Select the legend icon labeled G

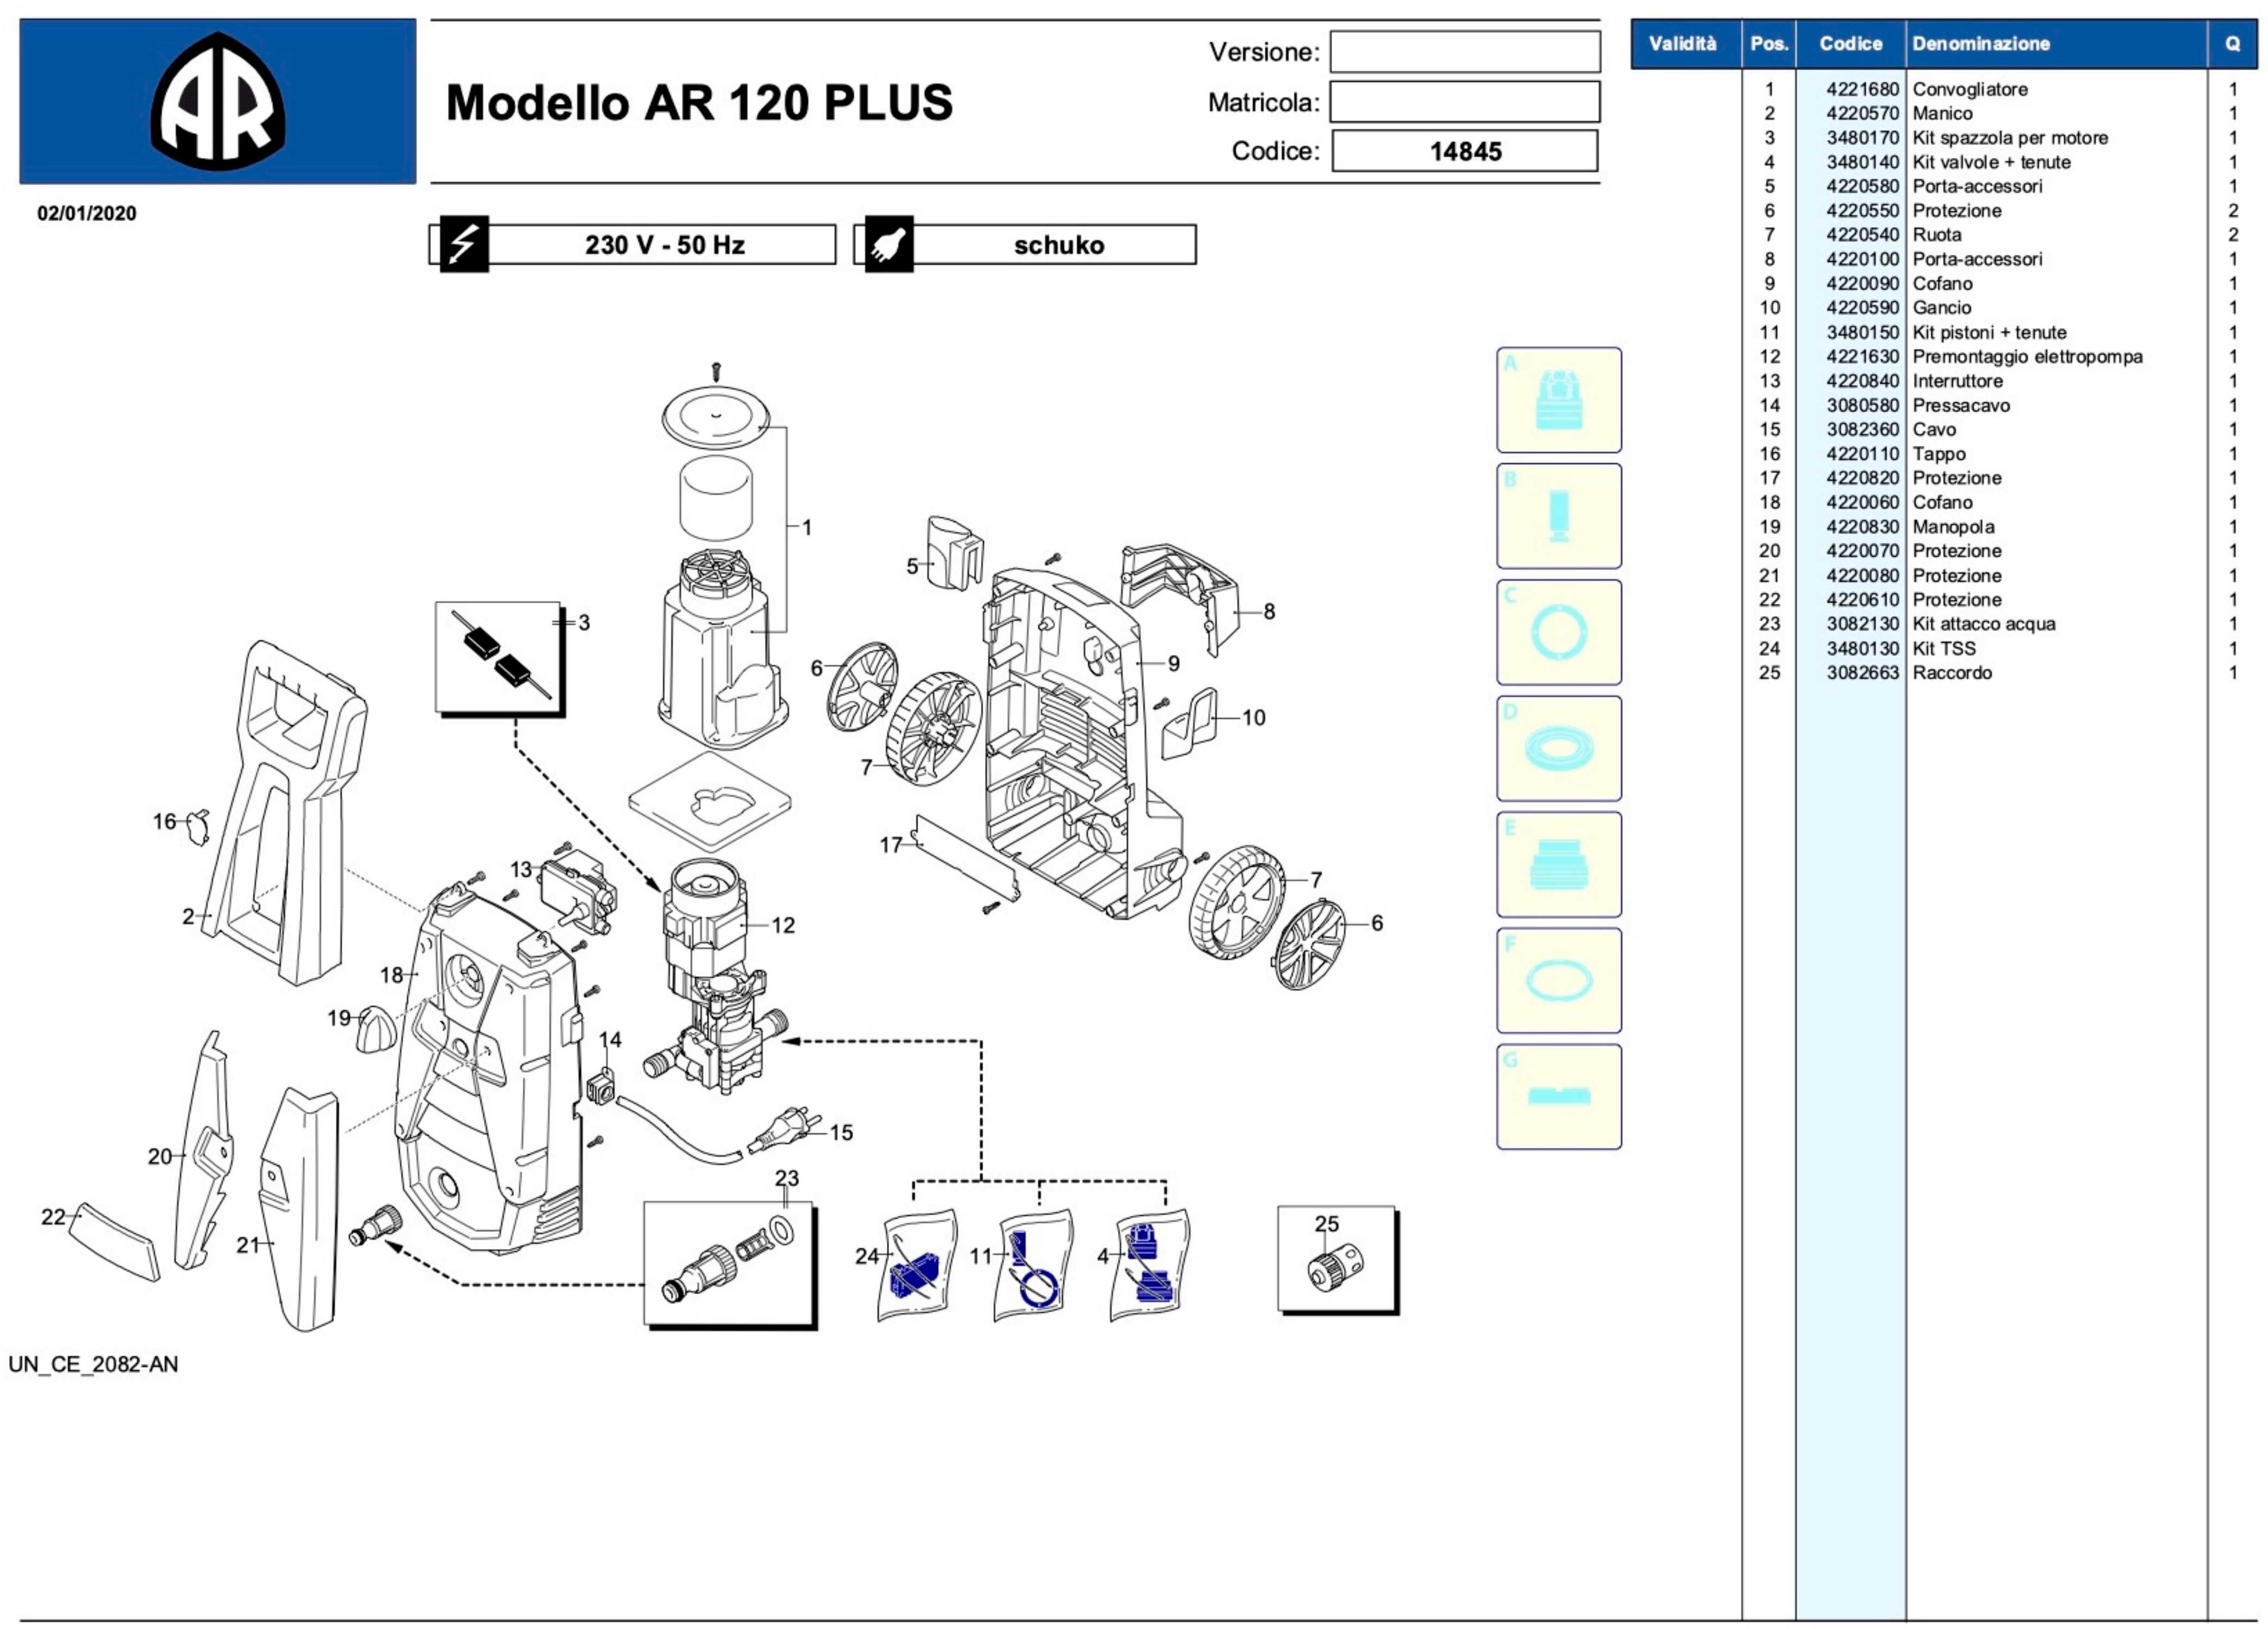point(1558,1096)
